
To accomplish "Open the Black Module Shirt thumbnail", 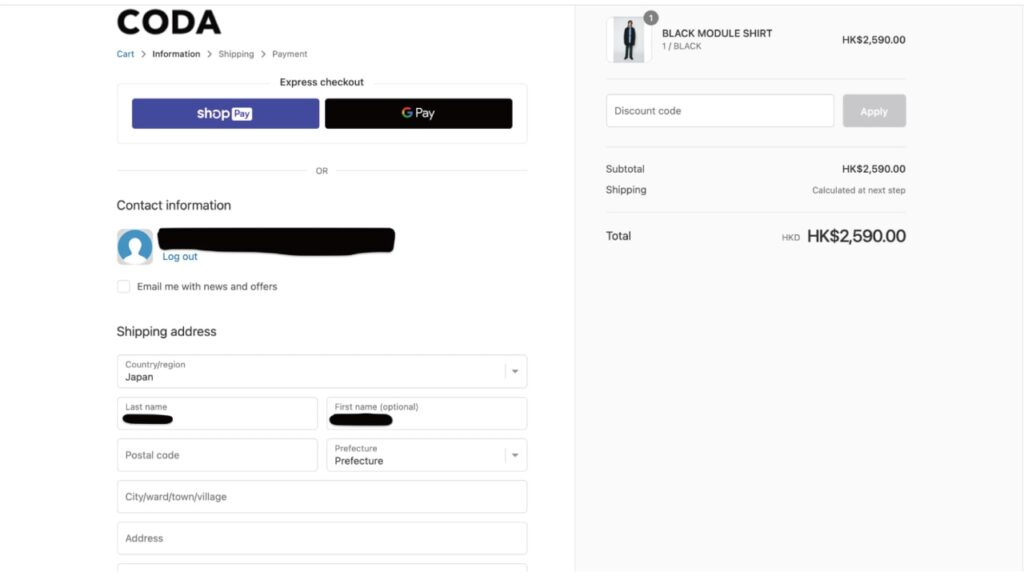I will coord(628,40).
